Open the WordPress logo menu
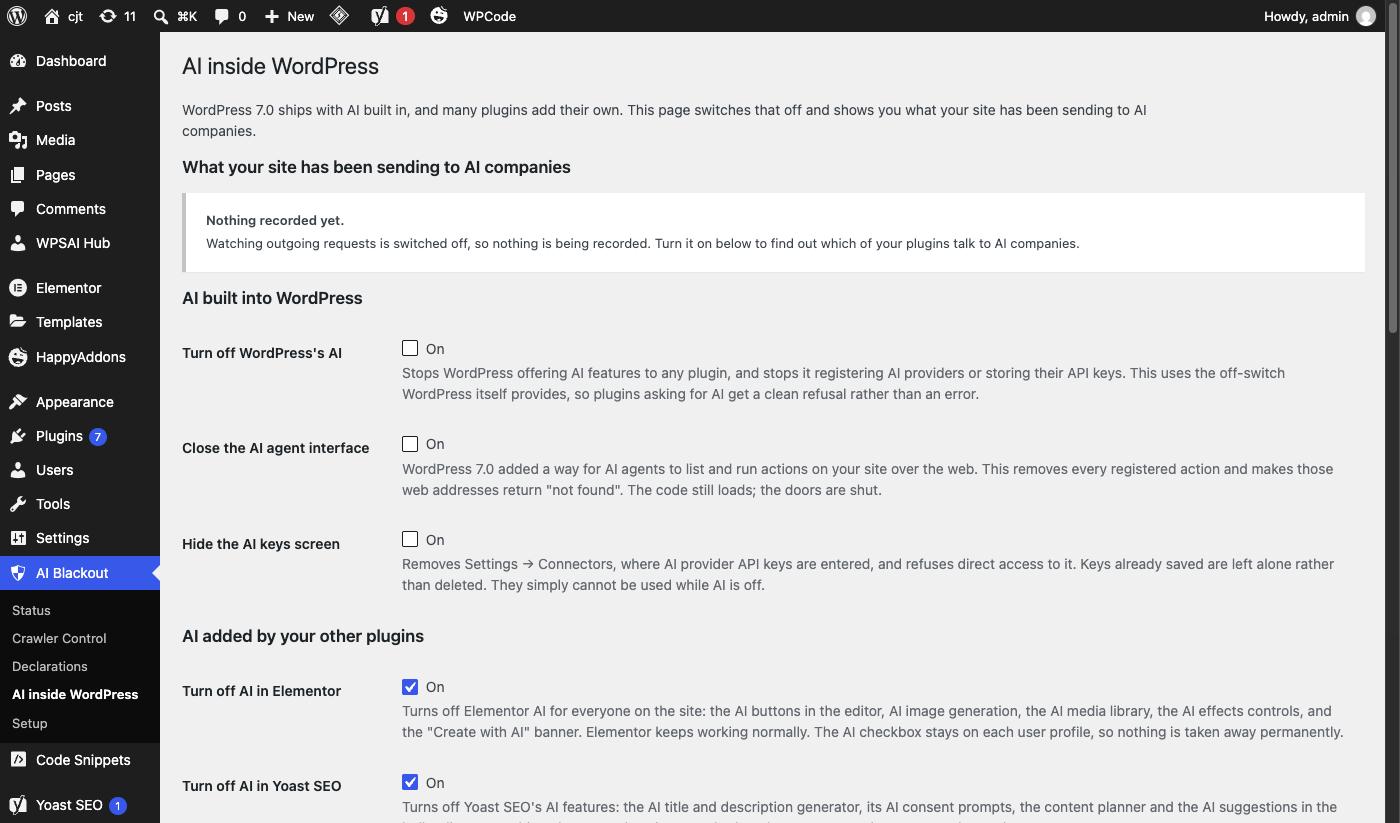This screenshot has width=1400, height=823. (17, 16)
